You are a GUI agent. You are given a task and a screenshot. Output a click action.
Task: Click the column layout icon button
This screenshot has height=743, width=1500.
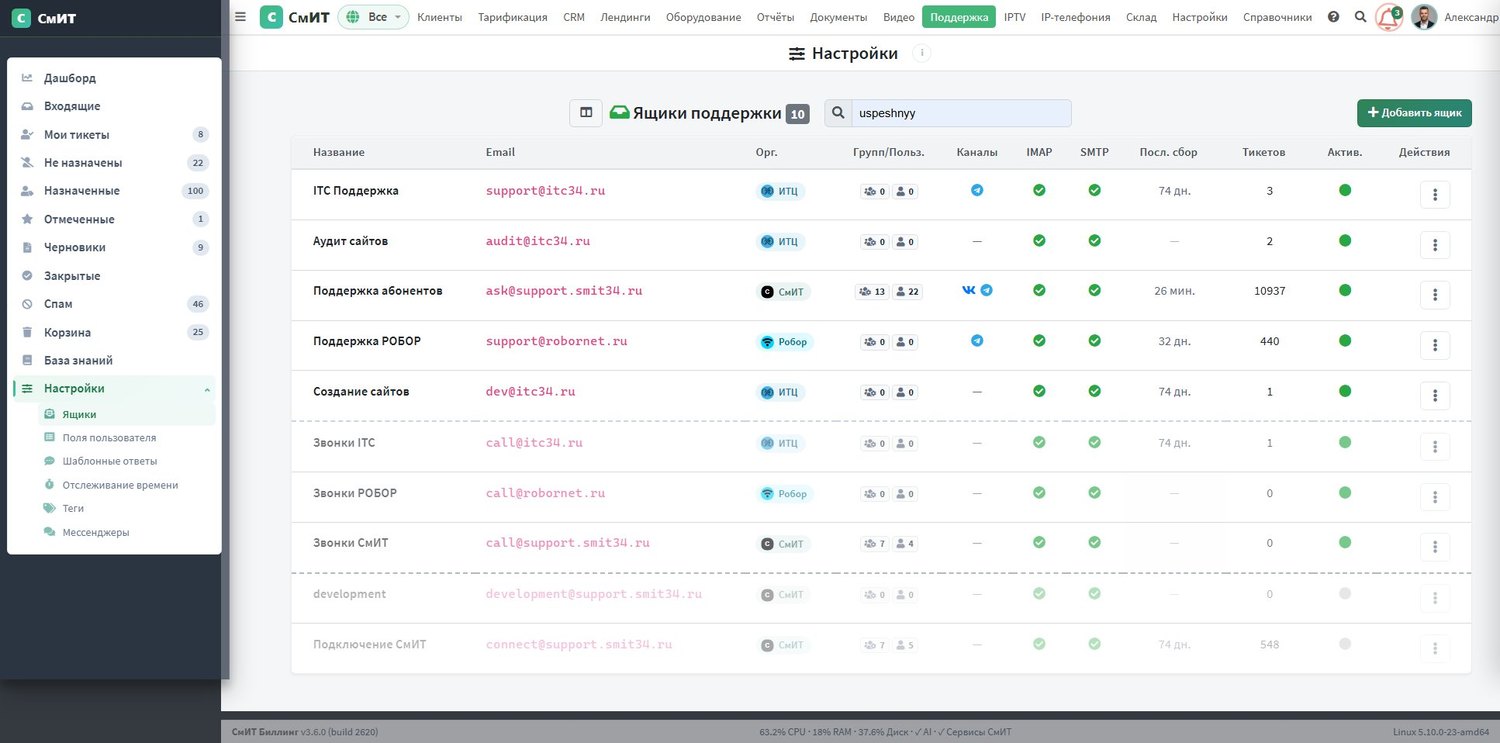click(586, 113)
